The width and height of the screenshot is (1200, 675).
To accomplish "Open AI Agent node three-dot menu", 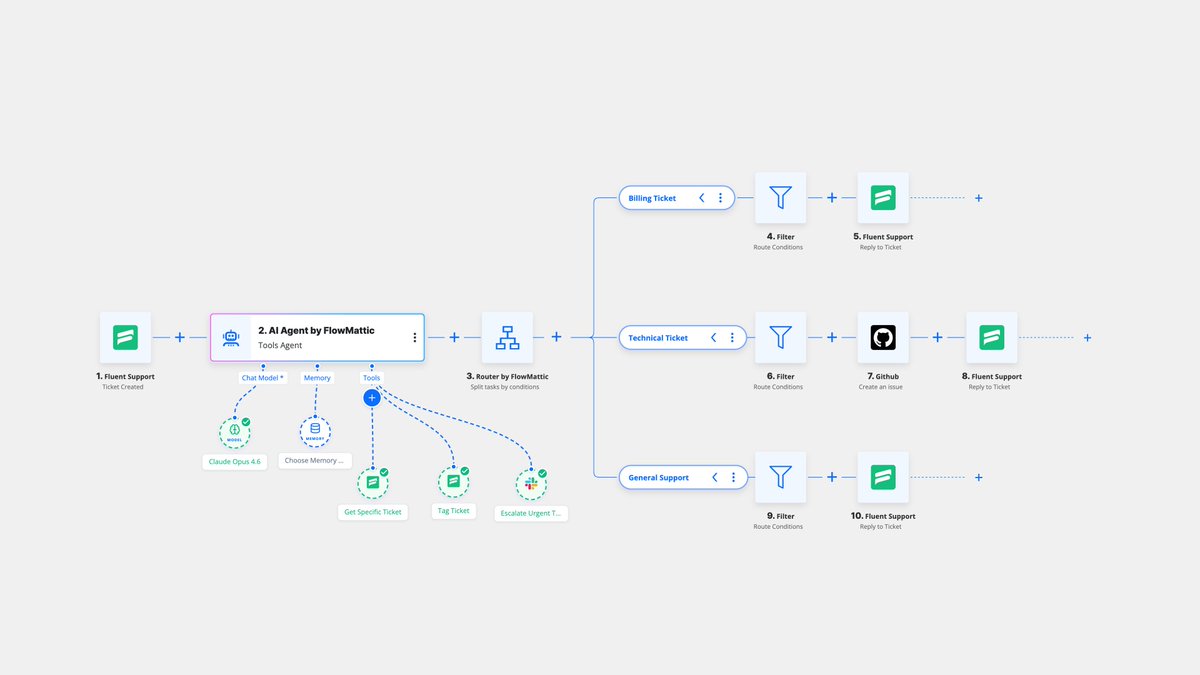I will coord(414,338).
